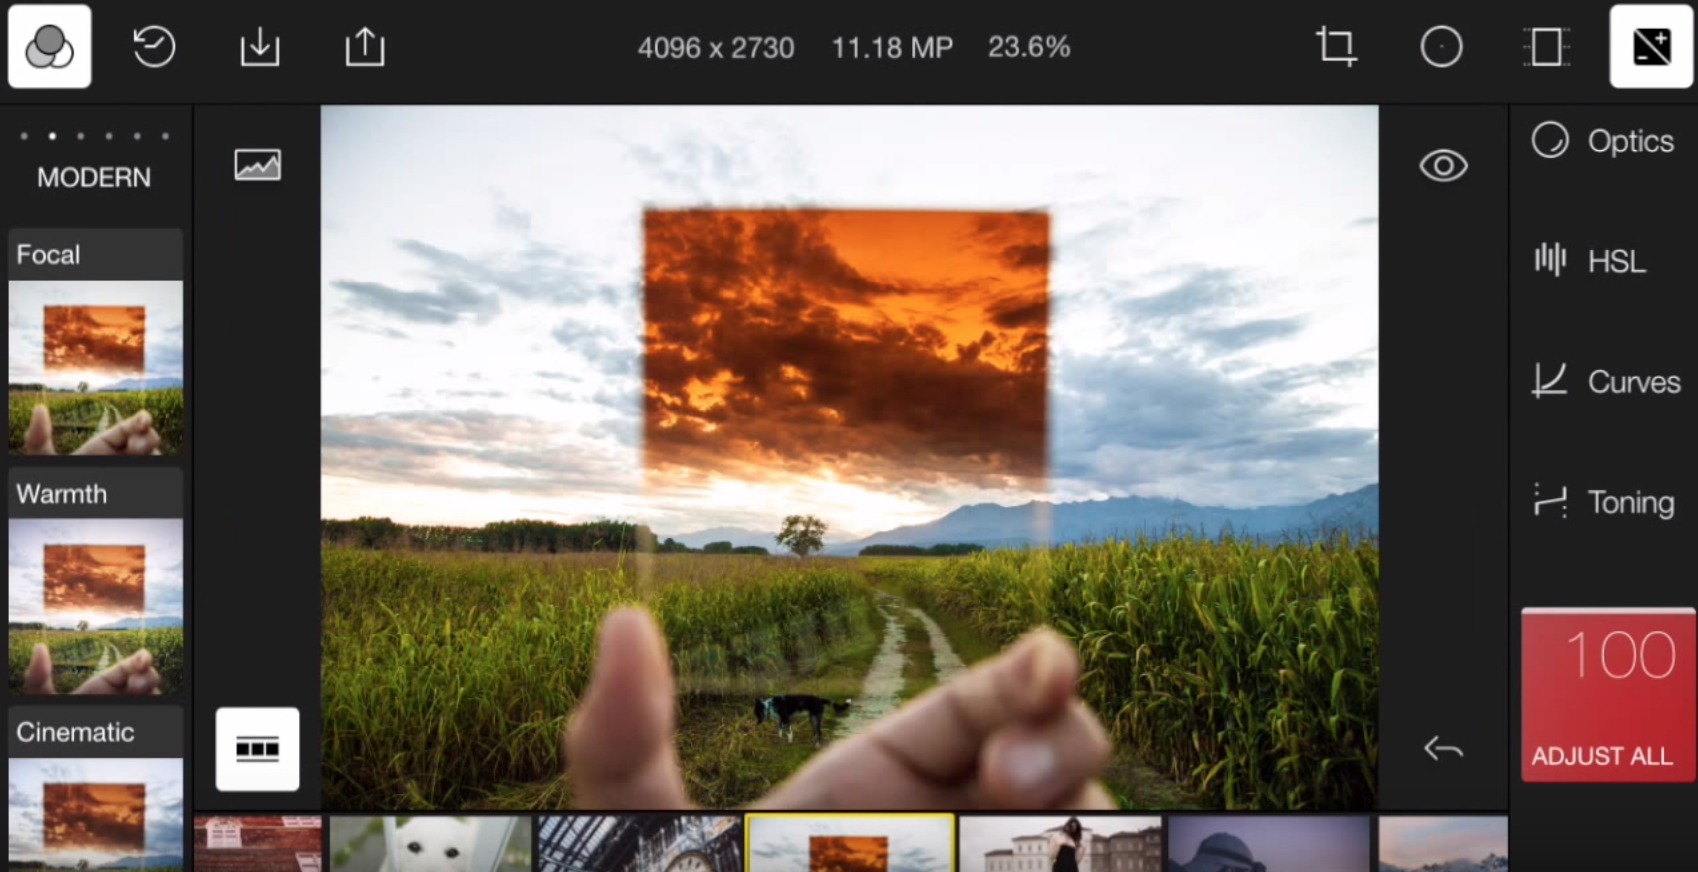Click the 11.18 MP text
The height and width of the screenshot is (872, 1698).
point(892,48)
